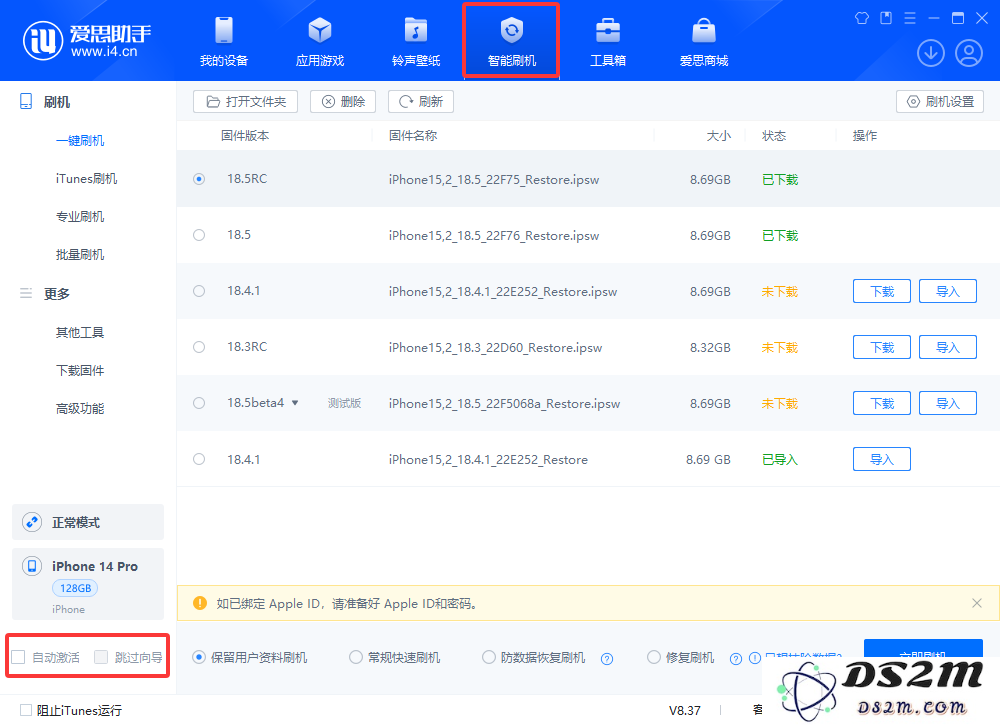This screenshot has height=725, width=1000.
Task: Click the iPhone15,2_18.5_22F76_Restore.ipsw file name
Action: (494, 235)
